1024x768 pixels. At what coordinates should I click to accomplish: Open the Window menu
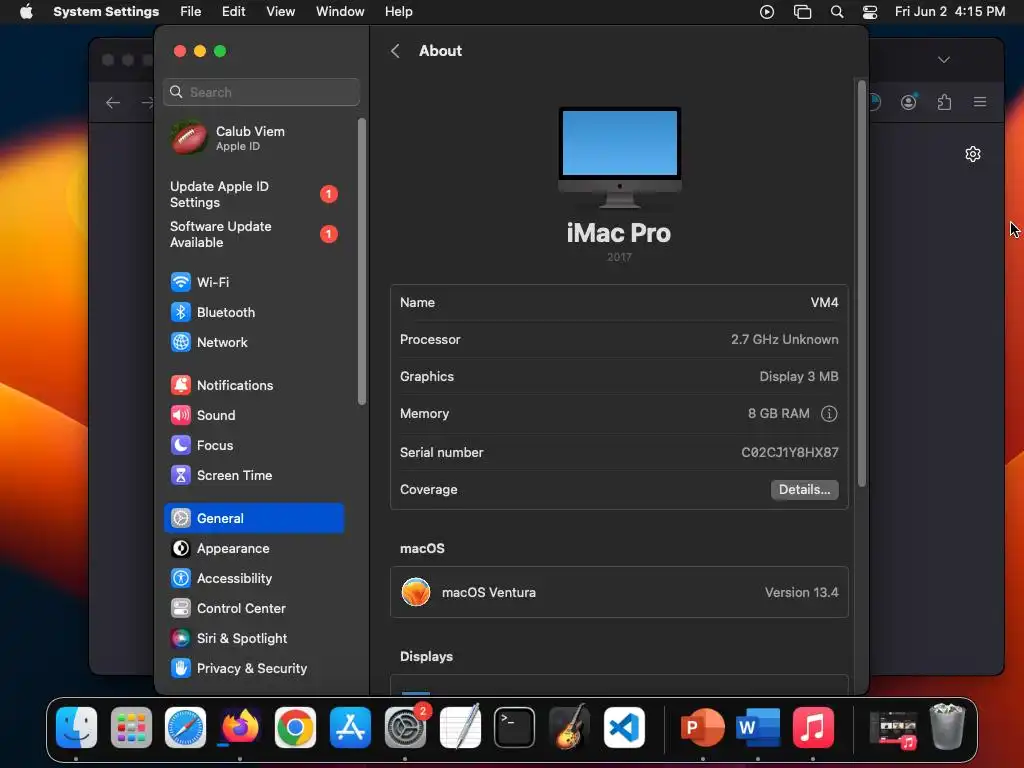[340, 12]
